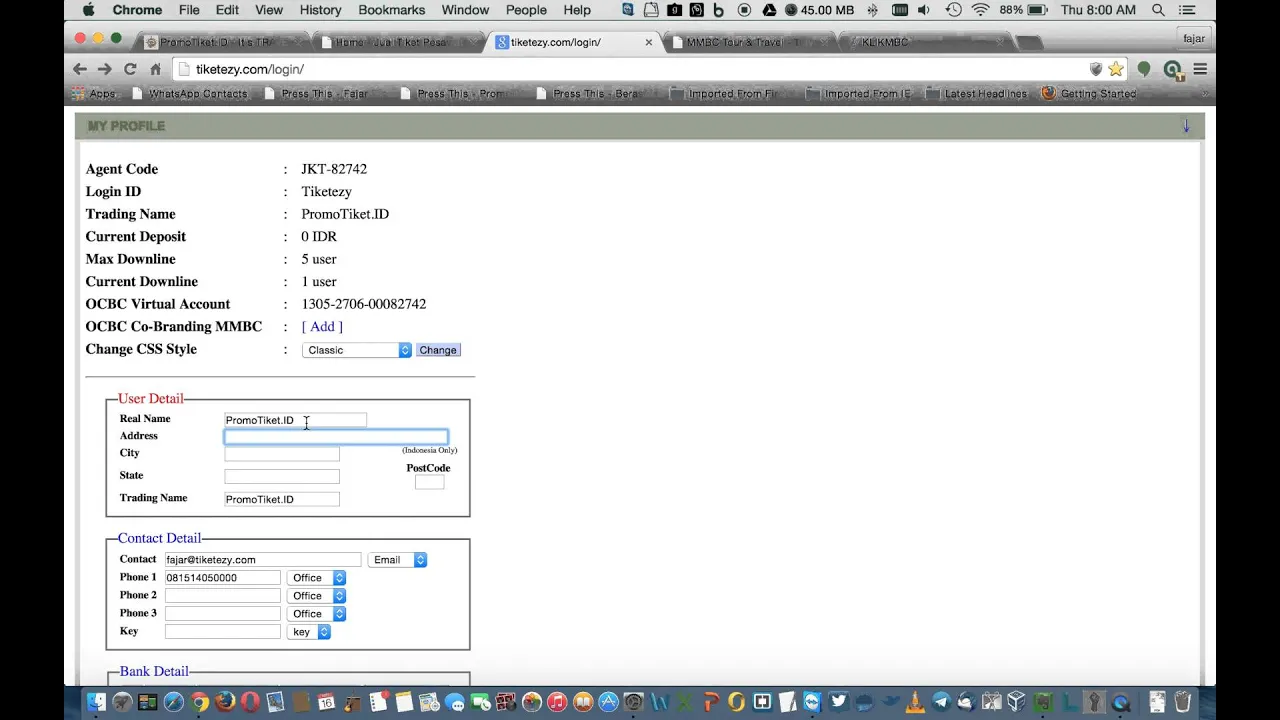Click the browser forward arrow
Viewport: 1280px width, 720px height.
pos(104,69)
